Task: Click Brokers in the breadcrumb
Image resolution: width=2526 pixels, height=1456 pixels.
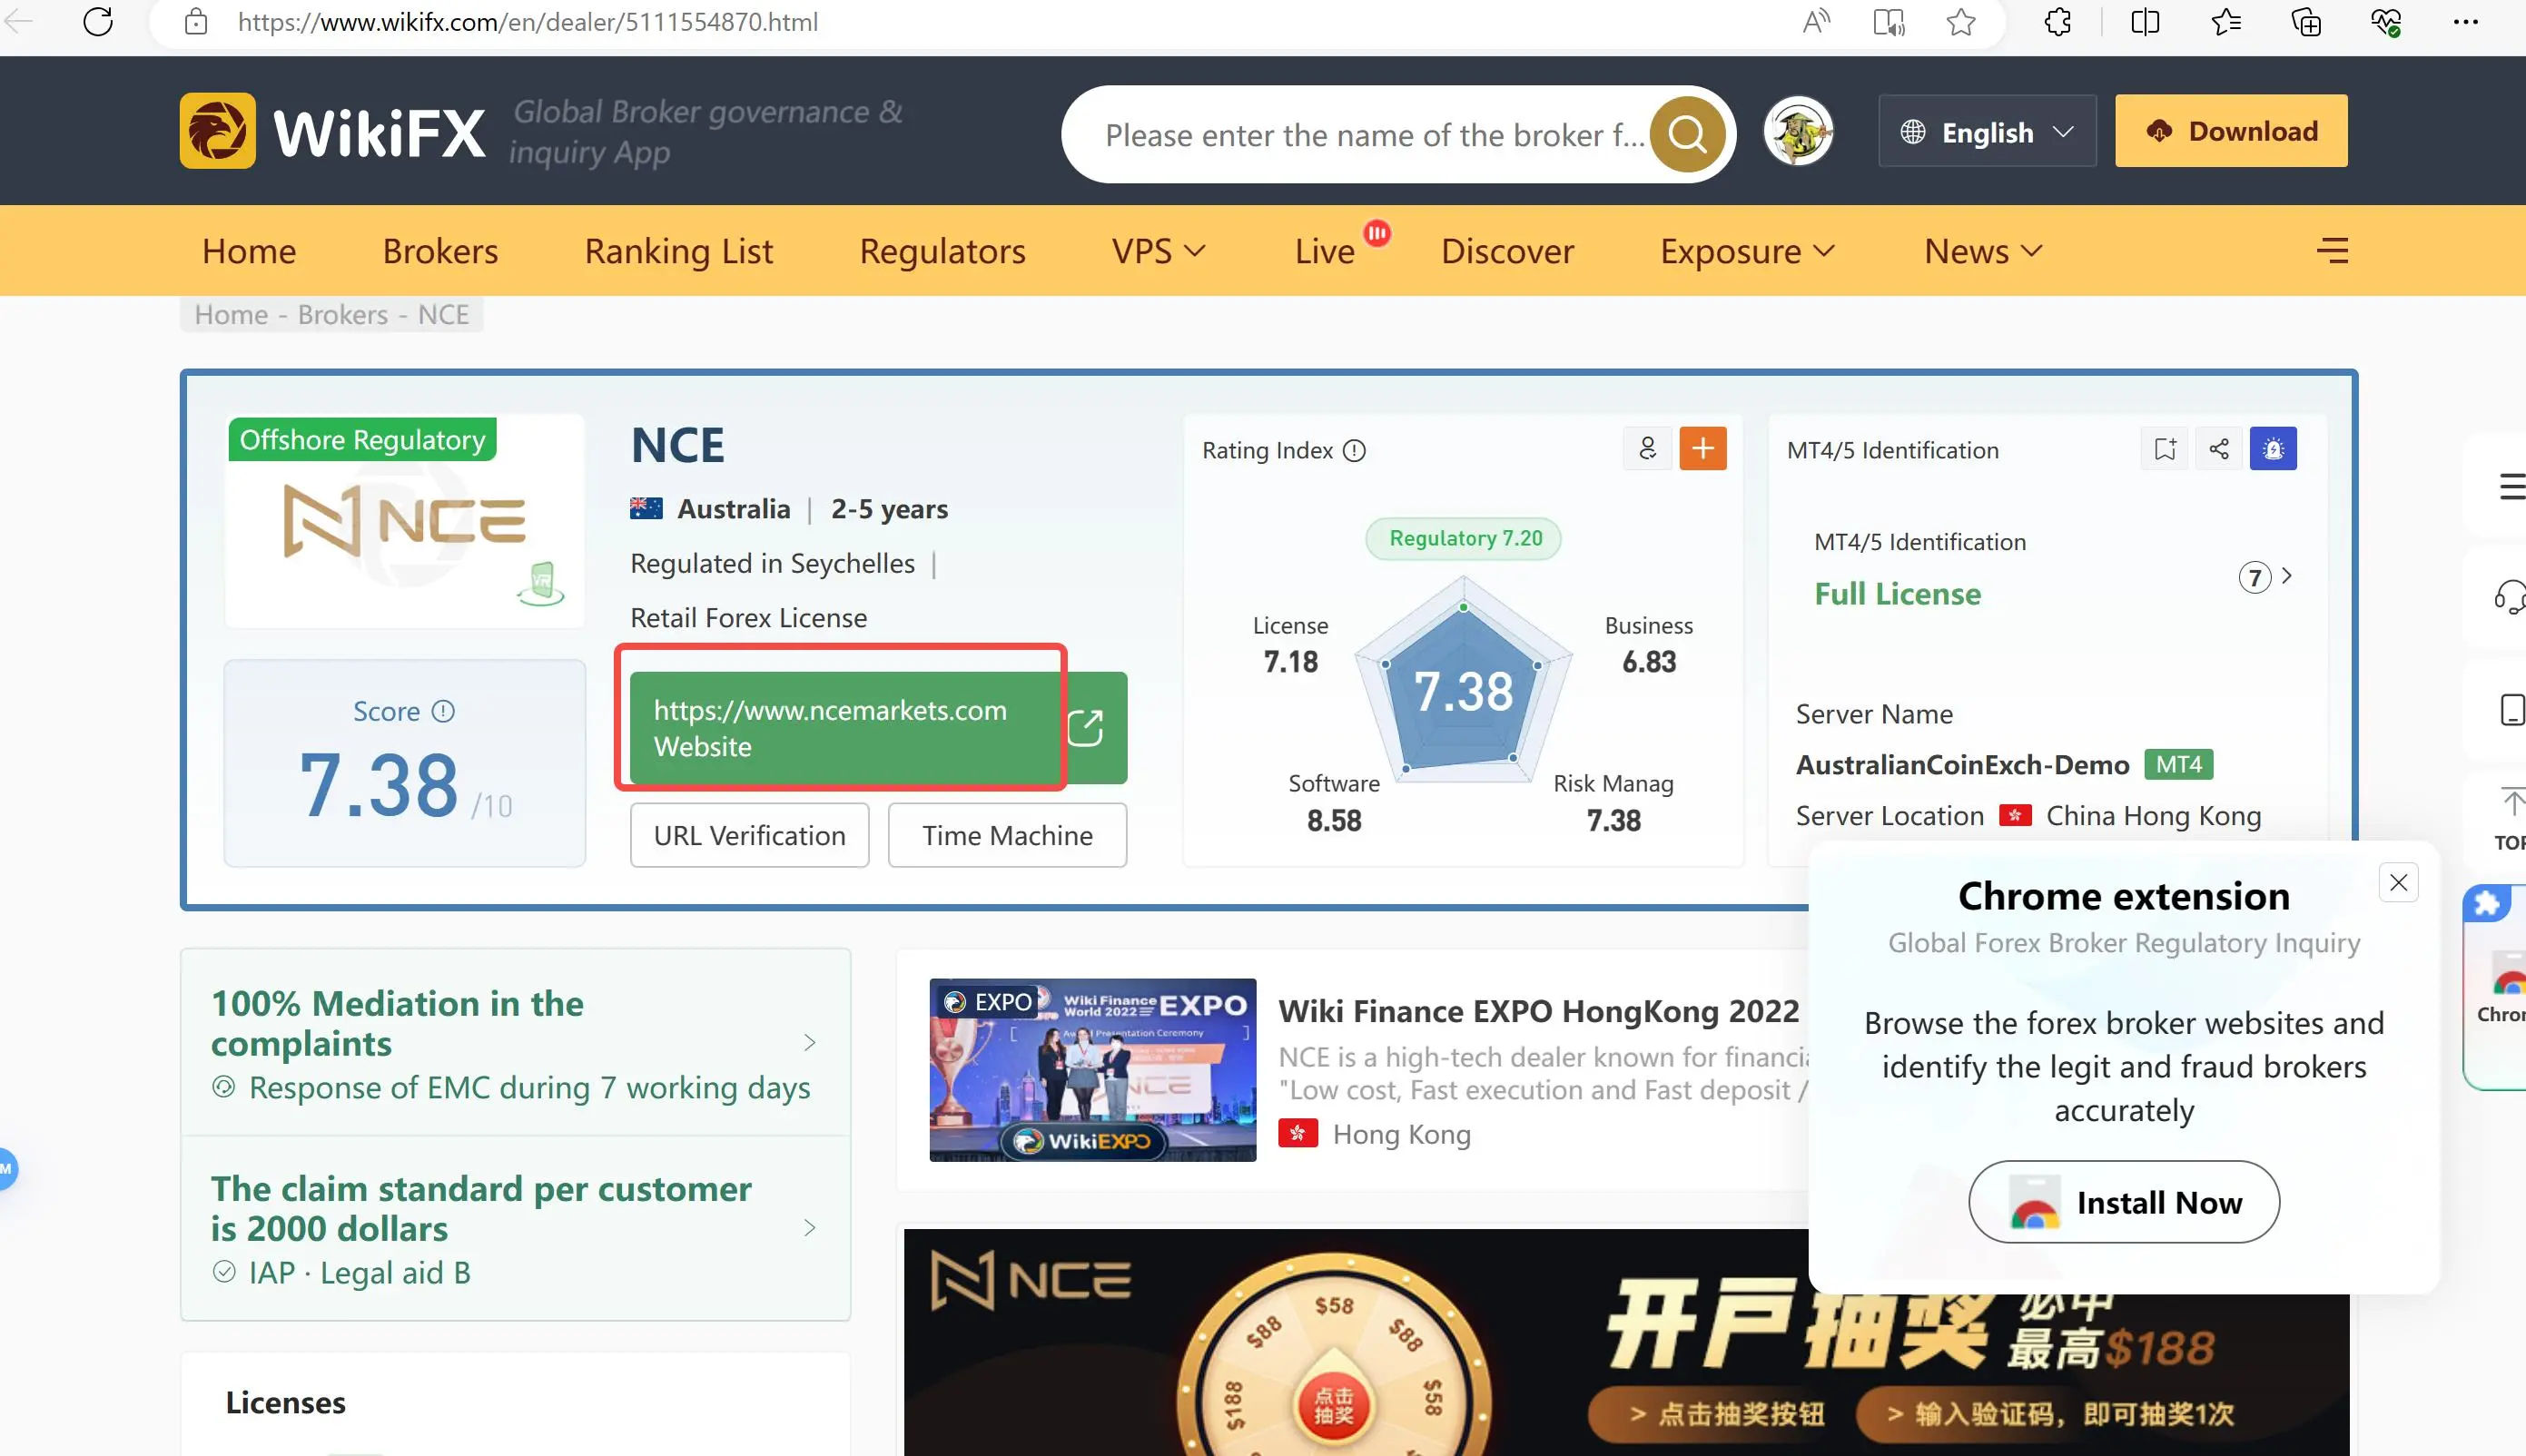Action: click(x=343, y=315)
